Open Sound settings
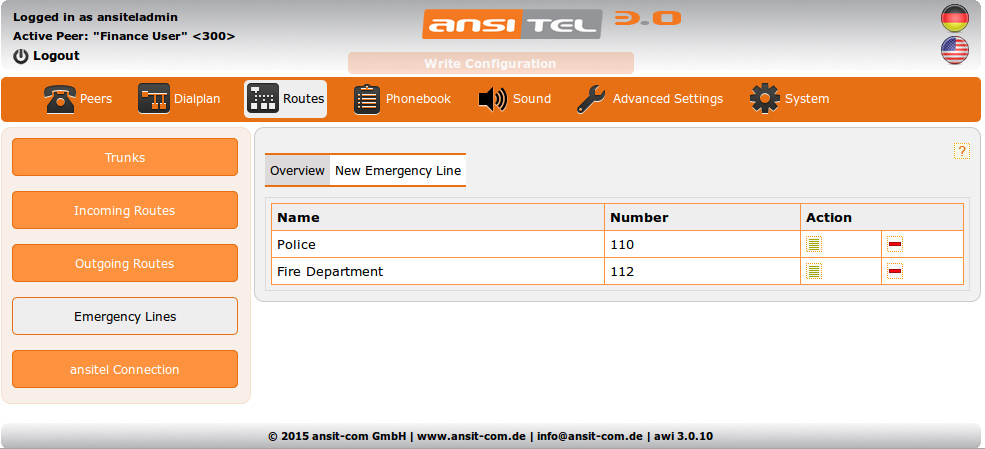The height and width of the screenshot is (449, 985). [x=514, y=99]
